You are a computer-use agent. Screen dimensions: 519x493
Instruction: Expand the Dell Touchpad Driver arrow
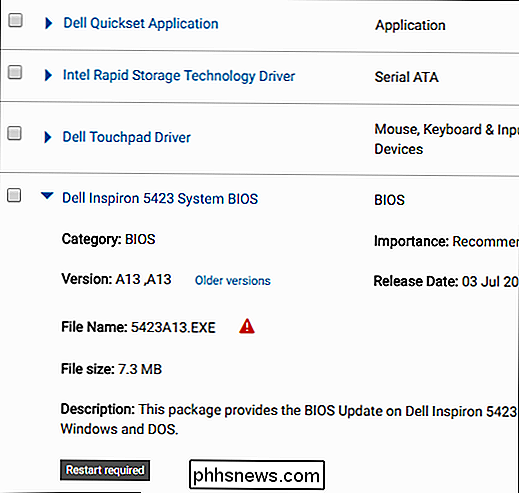[x=48, y=137]
